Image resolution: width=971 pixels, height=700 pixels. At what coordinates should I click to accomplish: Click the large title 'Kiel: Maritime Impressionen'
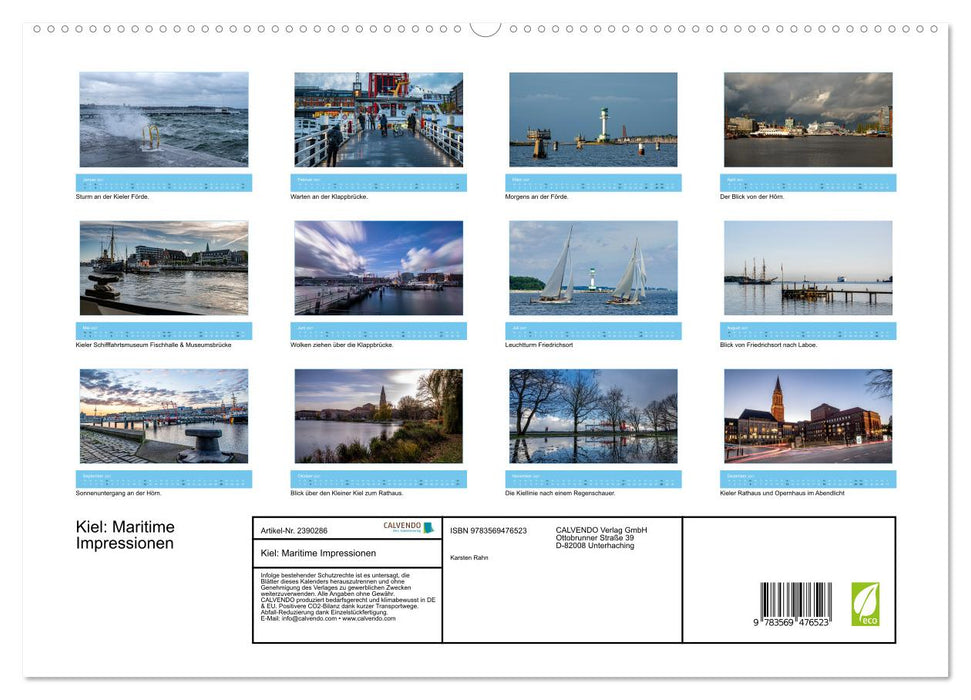coord(125,535)
